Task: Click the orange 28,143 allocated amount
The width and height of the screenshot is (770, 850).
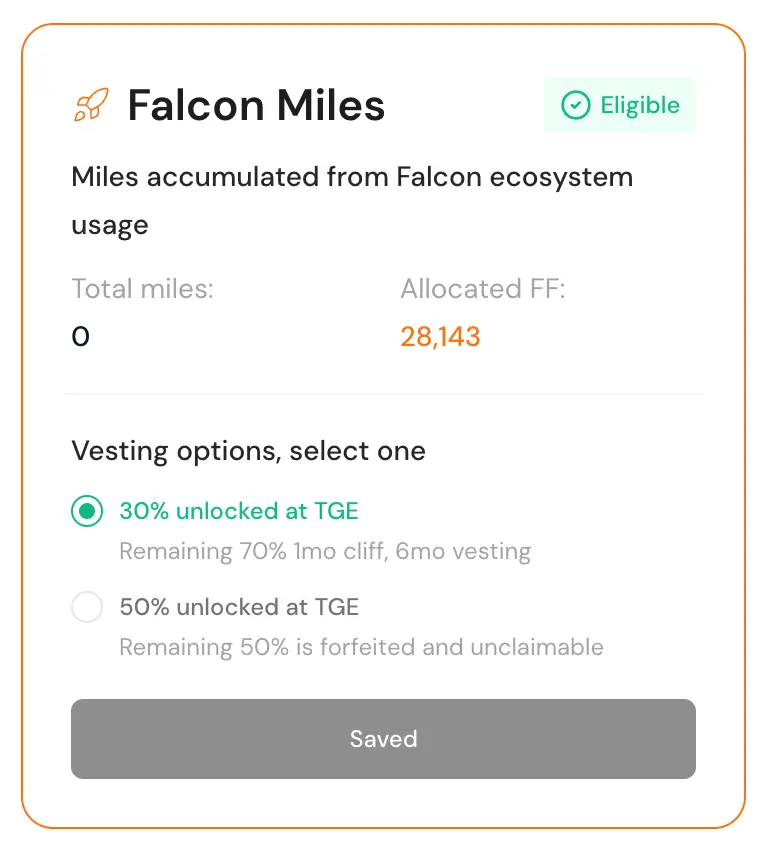Action: [x=440, y=337]
